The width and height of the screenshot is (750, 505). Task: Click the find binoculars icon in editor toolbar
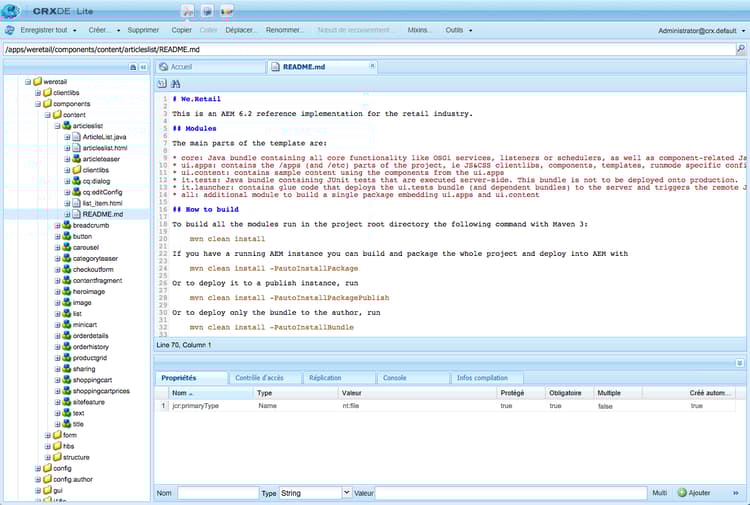pos(175,83)
